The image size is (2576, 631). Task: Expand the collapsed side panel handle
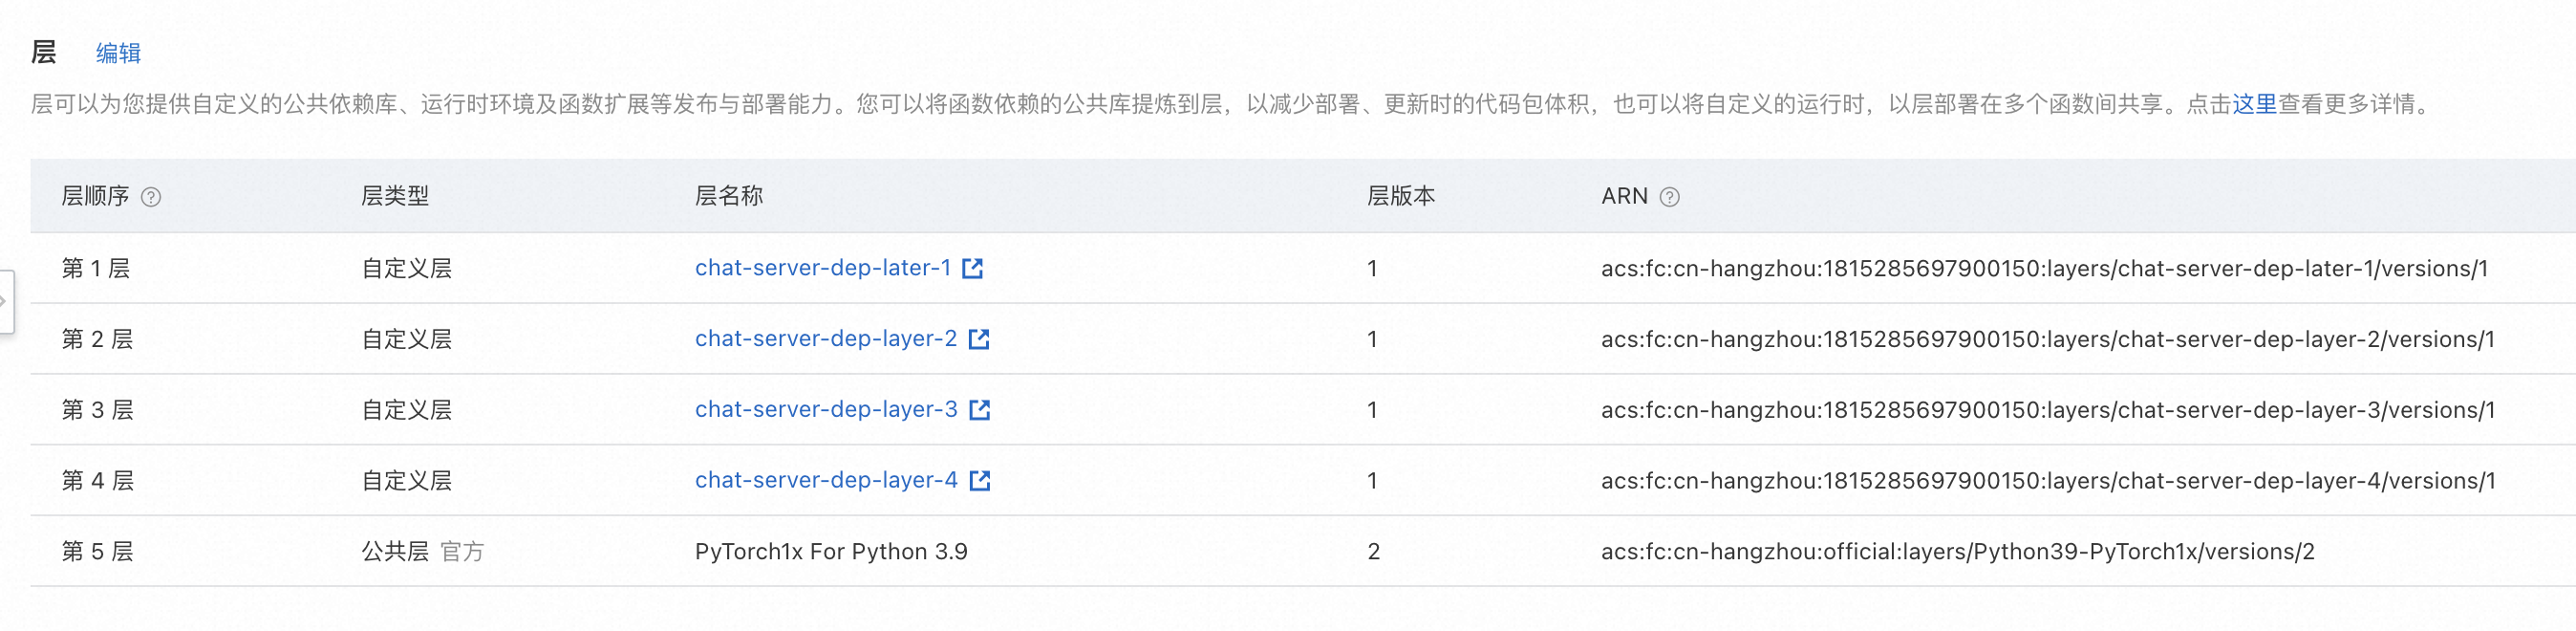click(x=5, y=301)
